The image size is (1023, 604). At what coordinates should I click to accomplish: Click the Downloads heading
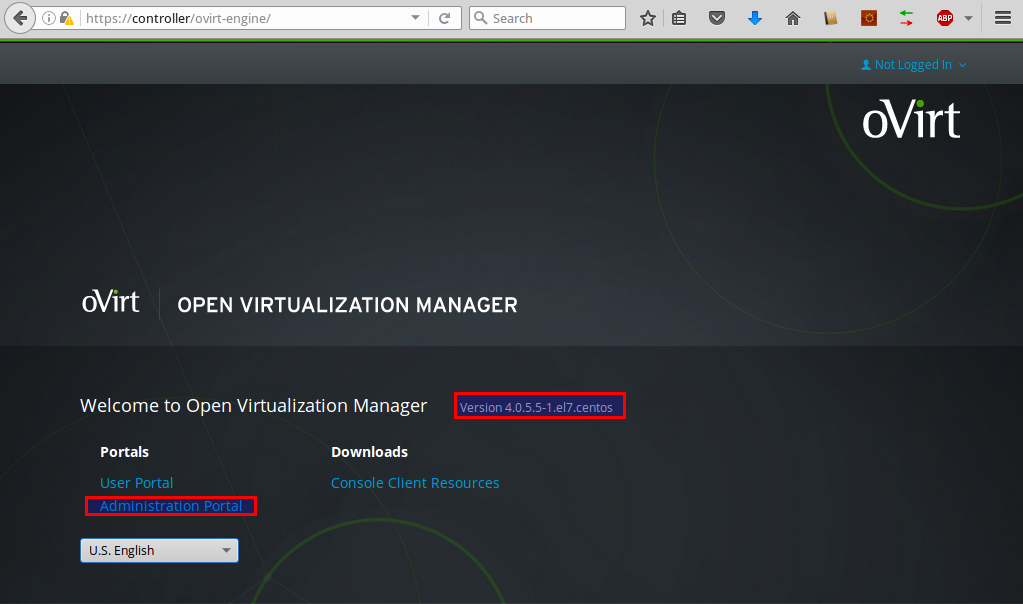coord(369,452)
